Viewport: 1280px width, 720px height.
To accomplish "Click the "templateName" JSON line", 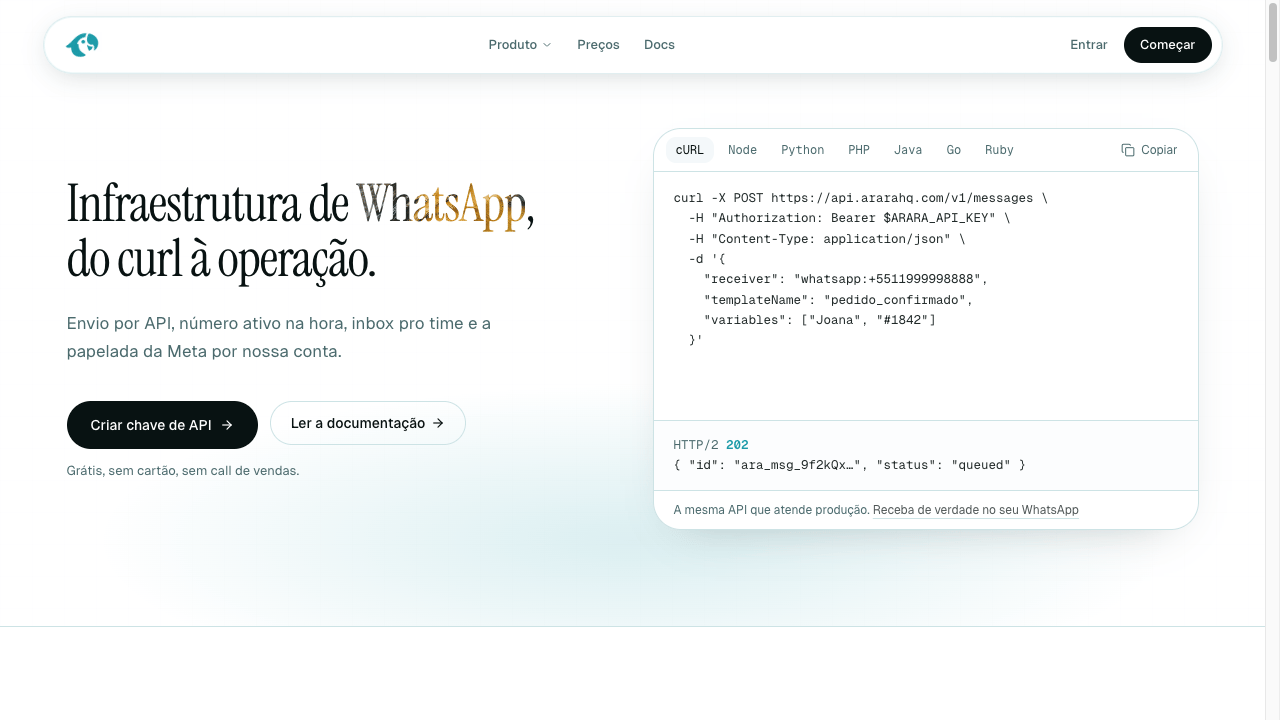I will point(839,300).
